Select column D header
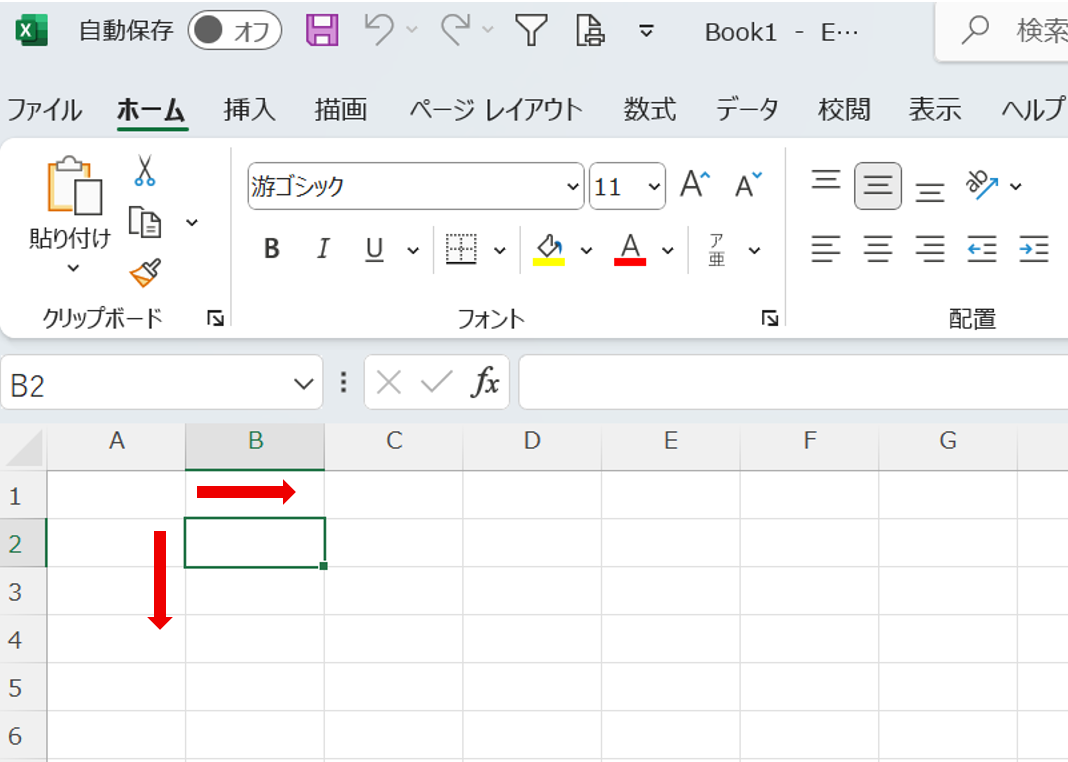 [532, 440]
